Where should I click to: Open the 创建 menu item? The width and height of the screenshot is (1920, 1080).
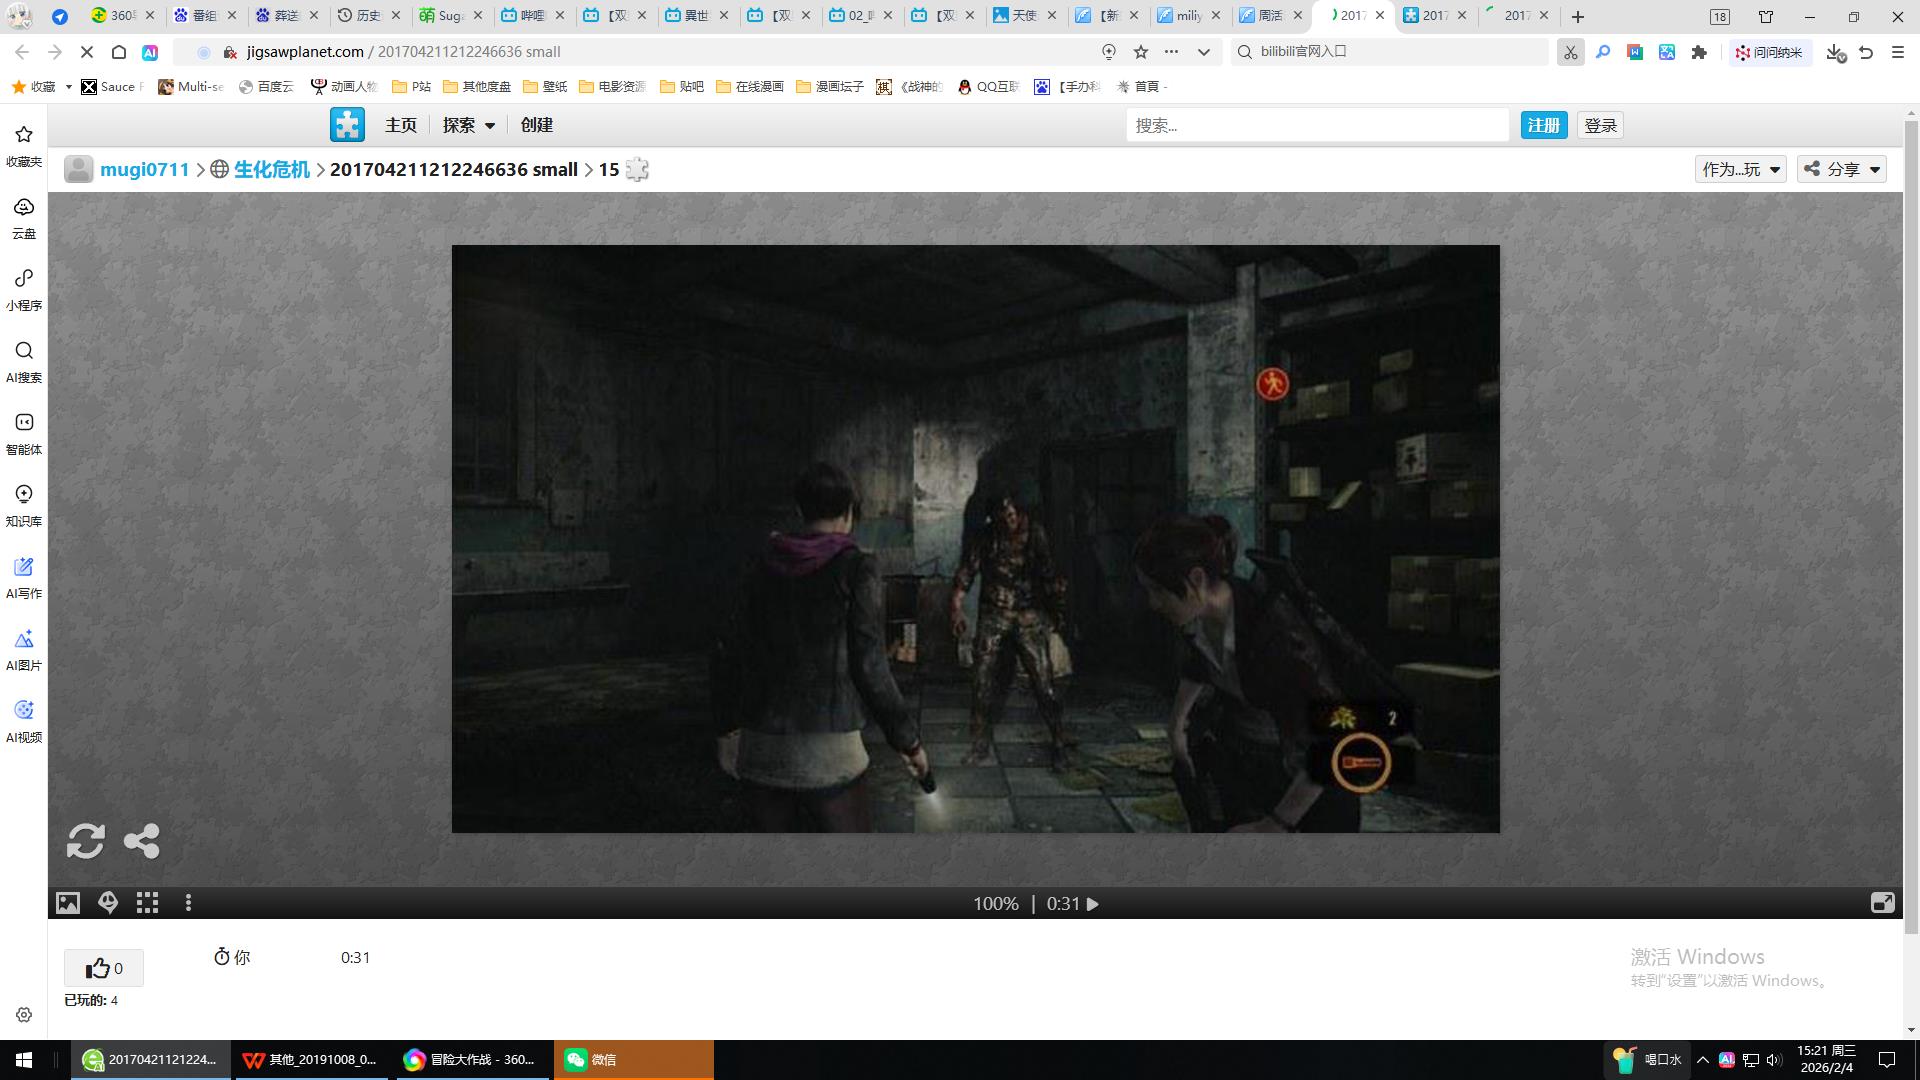pos(537,125)
